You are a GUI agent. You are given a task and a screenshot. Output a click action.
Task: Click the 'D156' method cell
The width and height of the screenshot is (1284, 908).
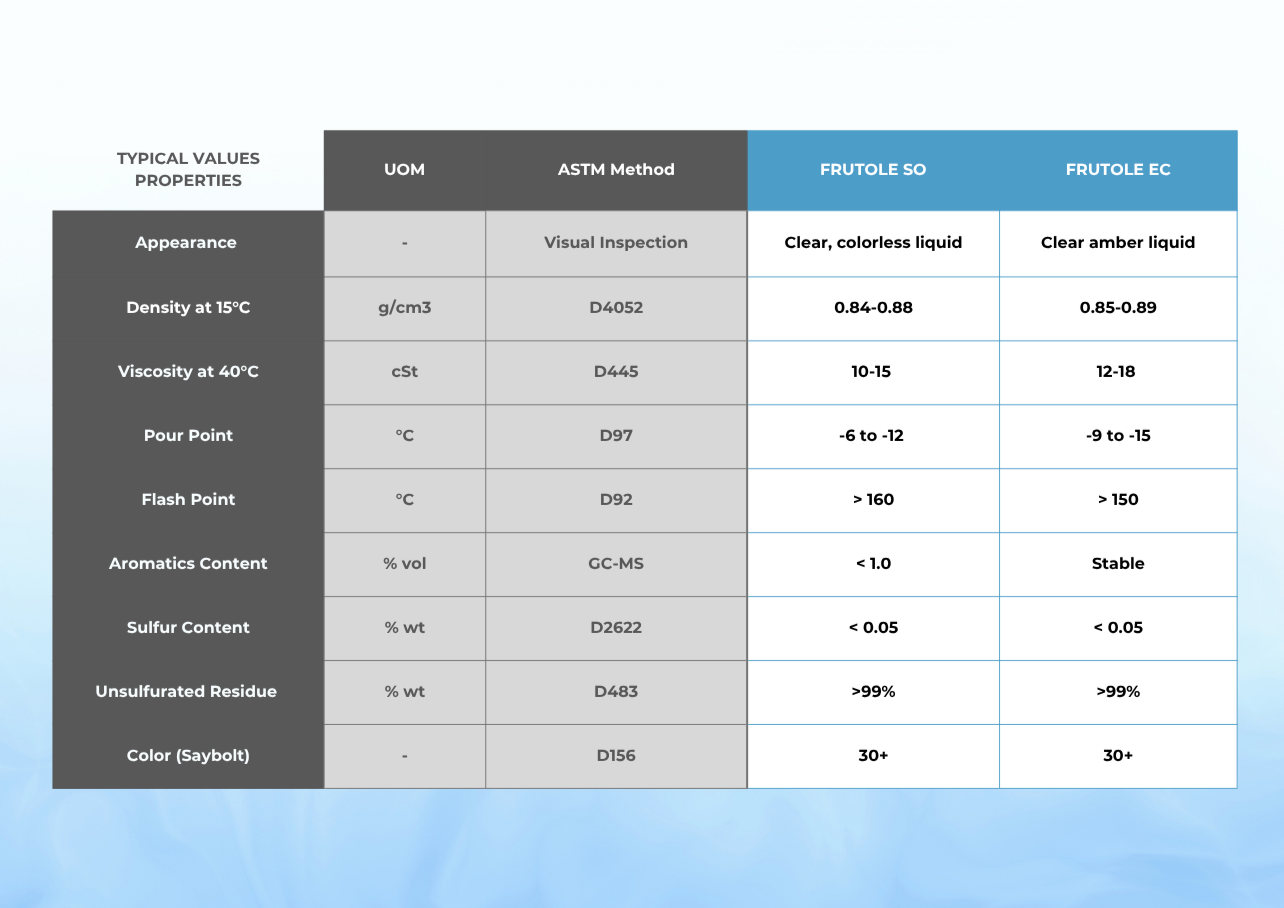[616, 756]
